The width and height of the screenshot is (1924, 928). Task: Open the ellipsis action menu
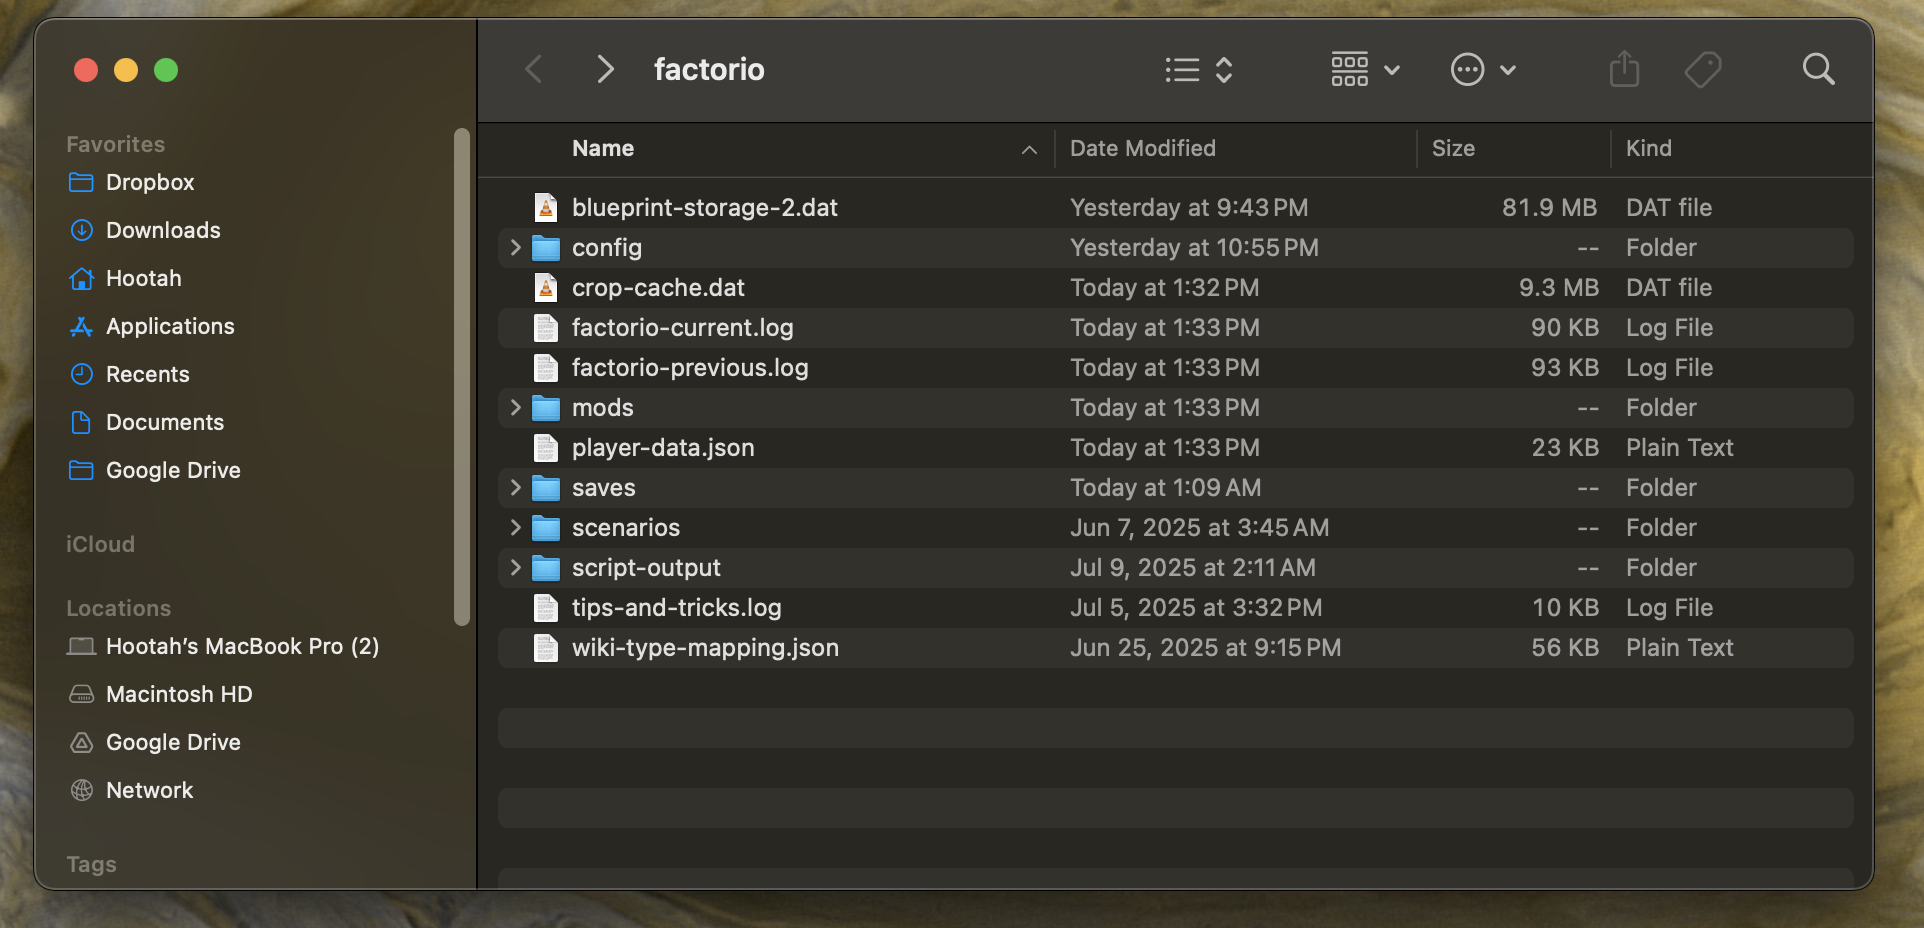[1484, 69]
